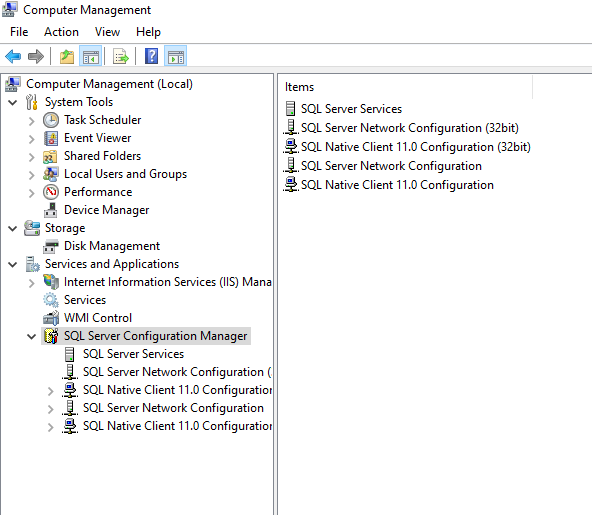Expand the Task Scheduler node
This screenshot has height=515, width=592.
pos(32,121)
